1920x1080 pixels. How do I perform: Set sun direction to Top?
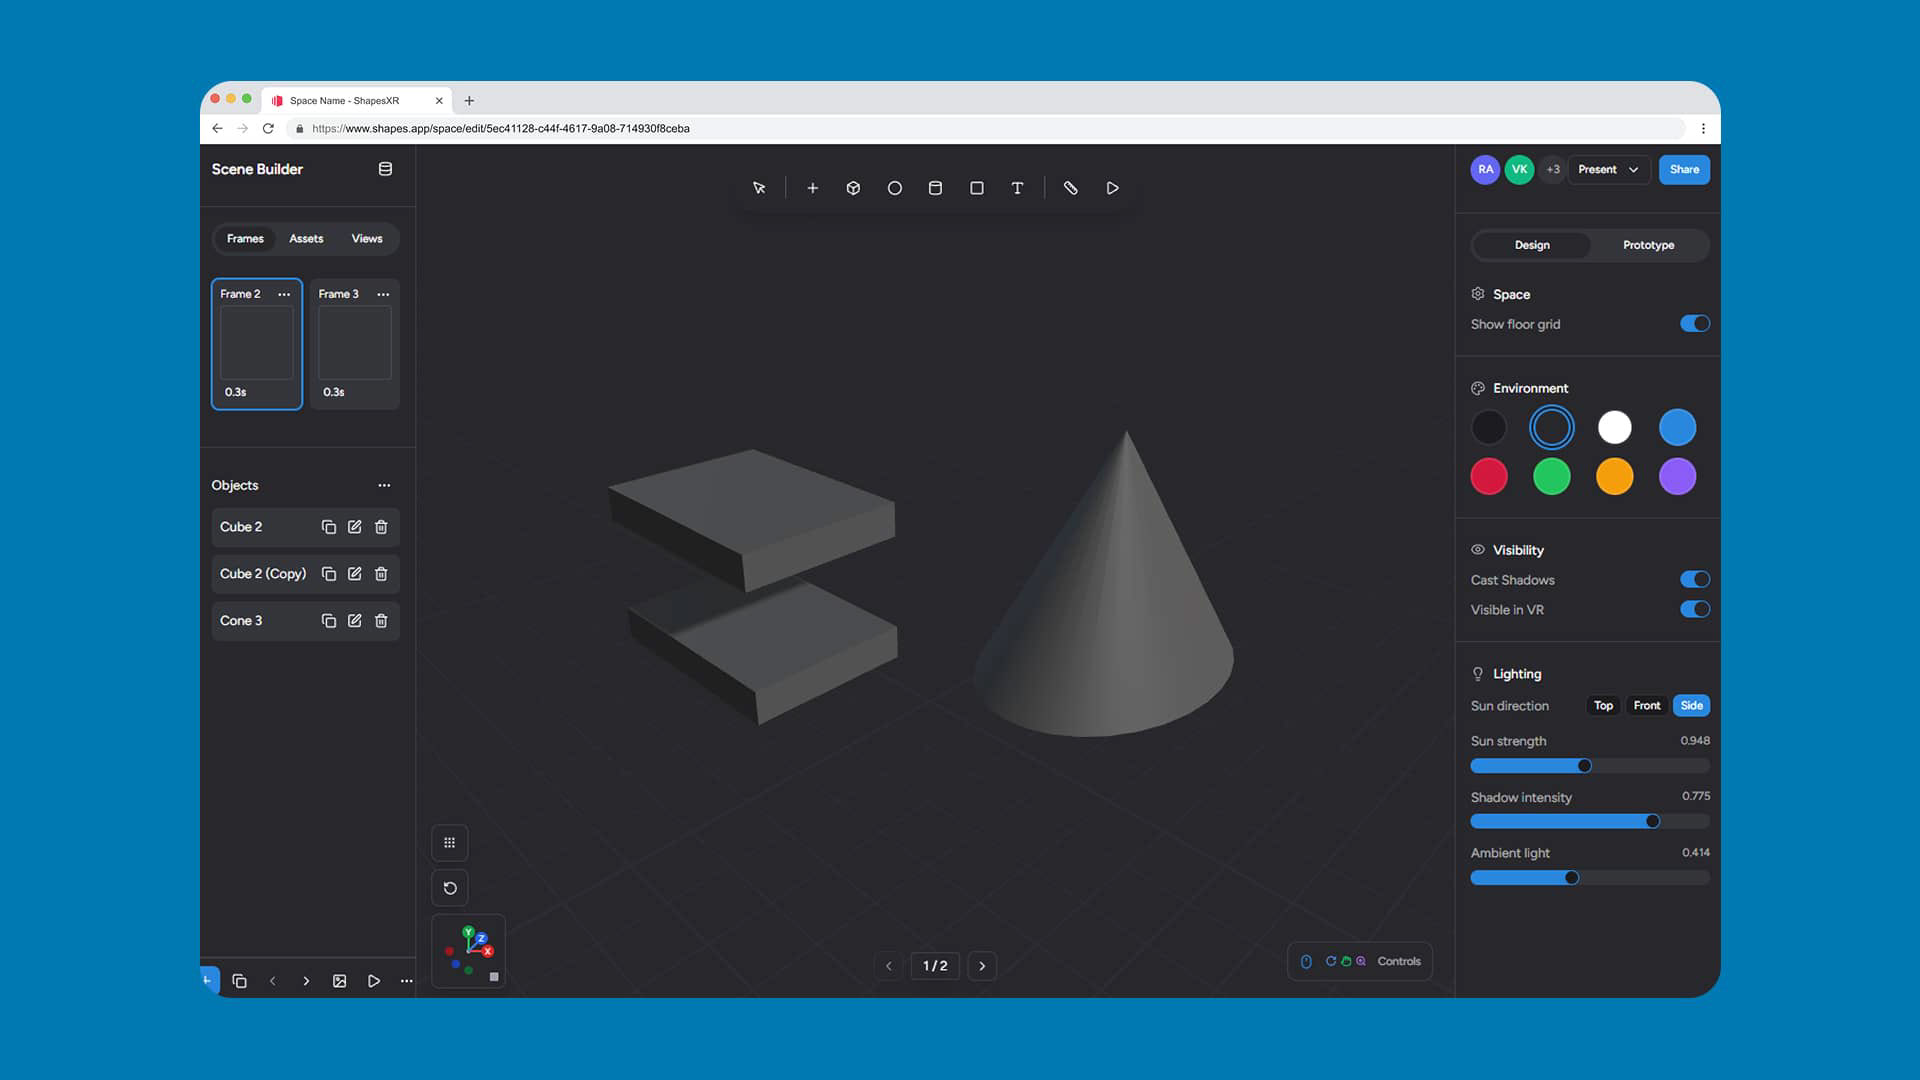tap(1603, 706)
